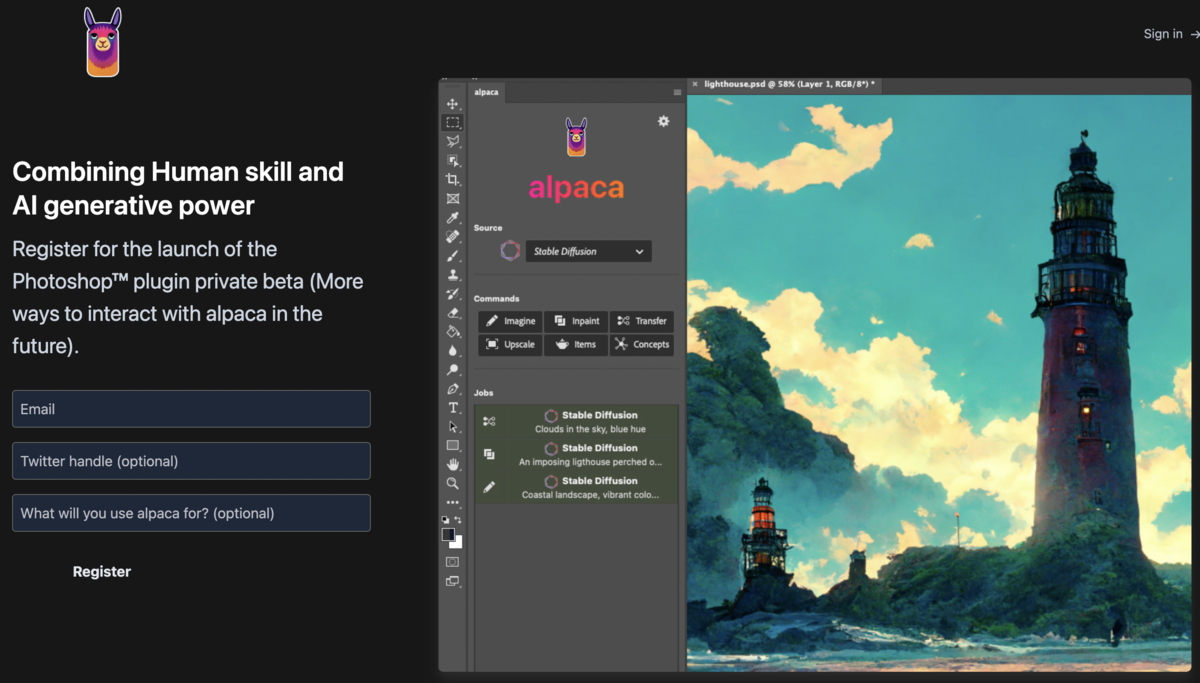Screen dimensions: 1200x683
Task: Switch to the alpaca panel tab
Action: [x=487, y=92]
